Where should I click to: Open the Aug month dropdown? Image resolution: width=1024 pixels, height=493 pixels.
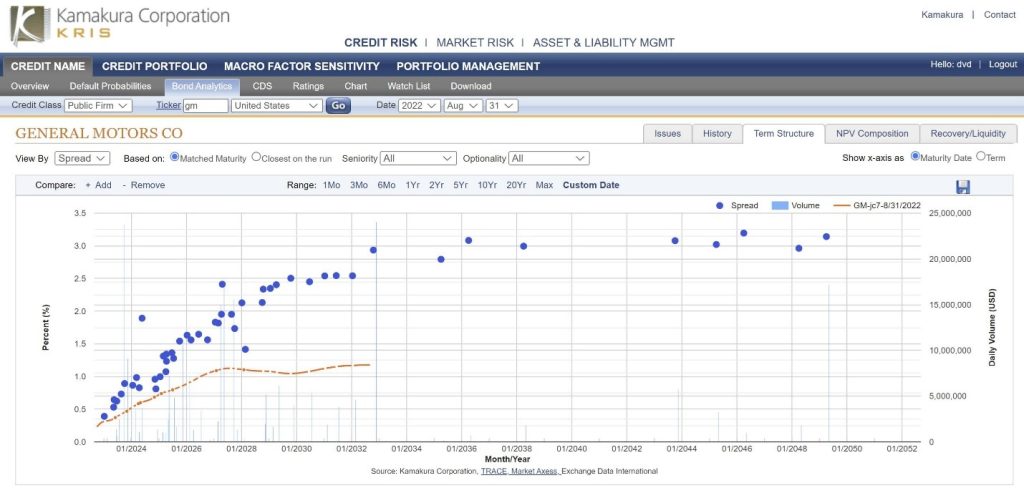[463, 105]
